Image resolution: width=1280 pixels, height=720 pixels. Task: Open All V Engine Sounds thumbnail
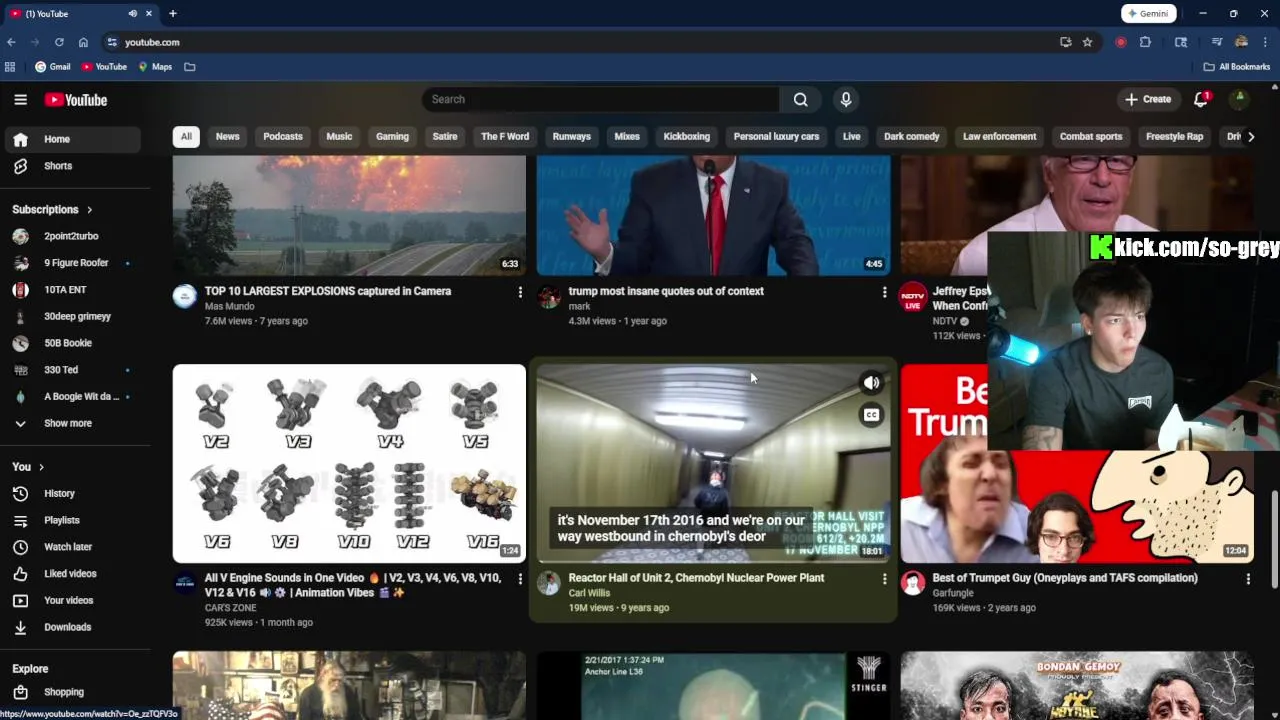pyautogui.click(x=349, y=463)
